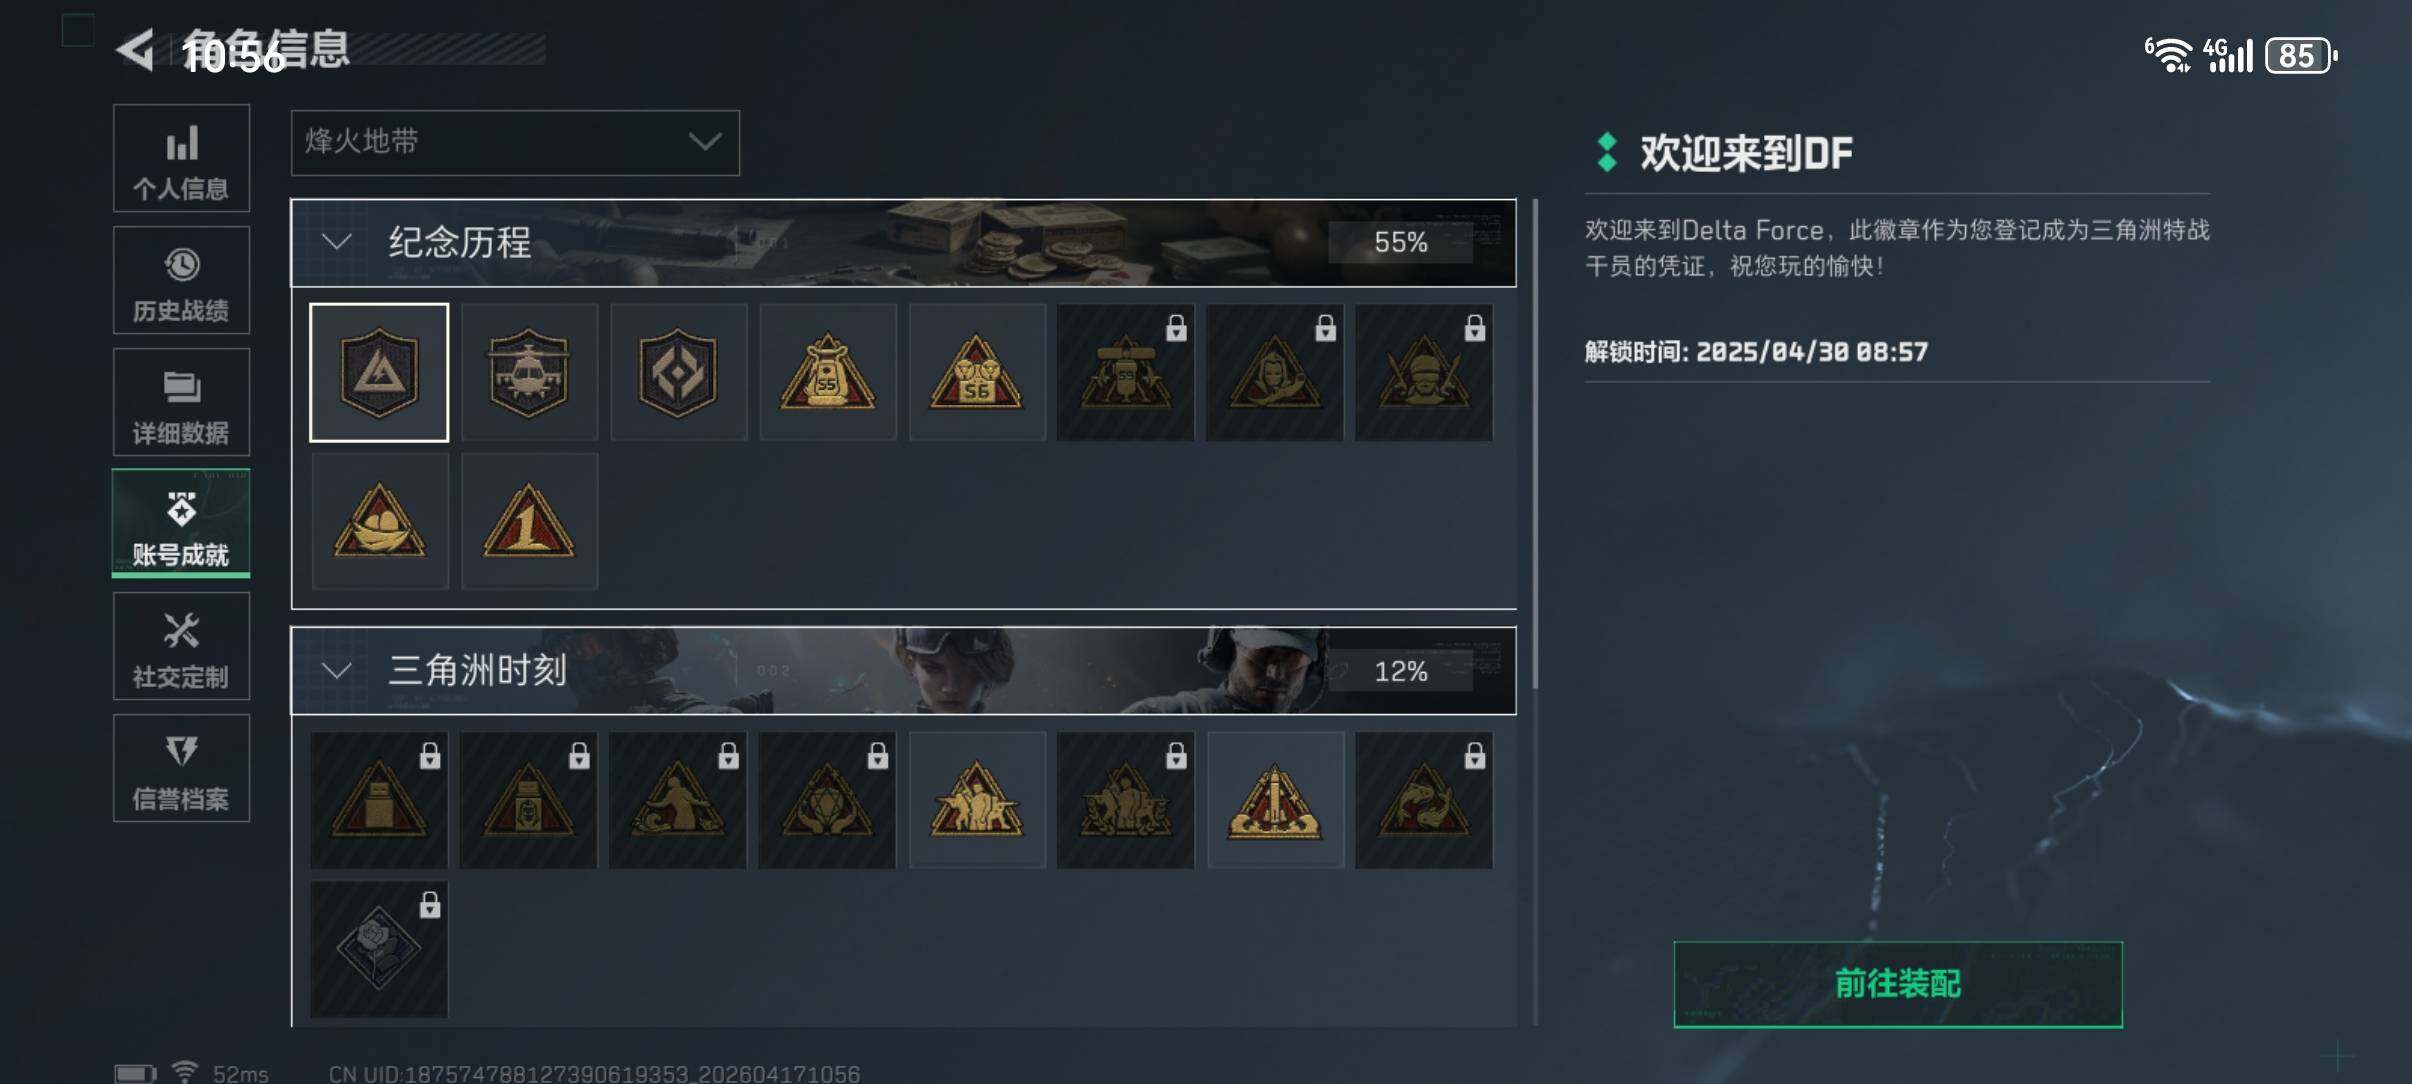Open the 信誉档案 tab

[x=181, y=768]
